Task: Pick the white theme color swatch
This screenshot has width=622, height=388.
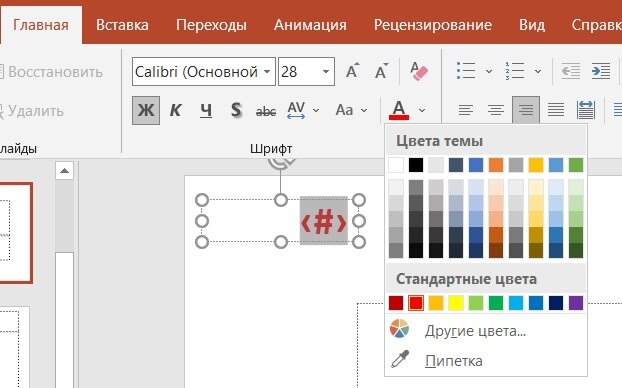Action: click(x=396, y=165)
